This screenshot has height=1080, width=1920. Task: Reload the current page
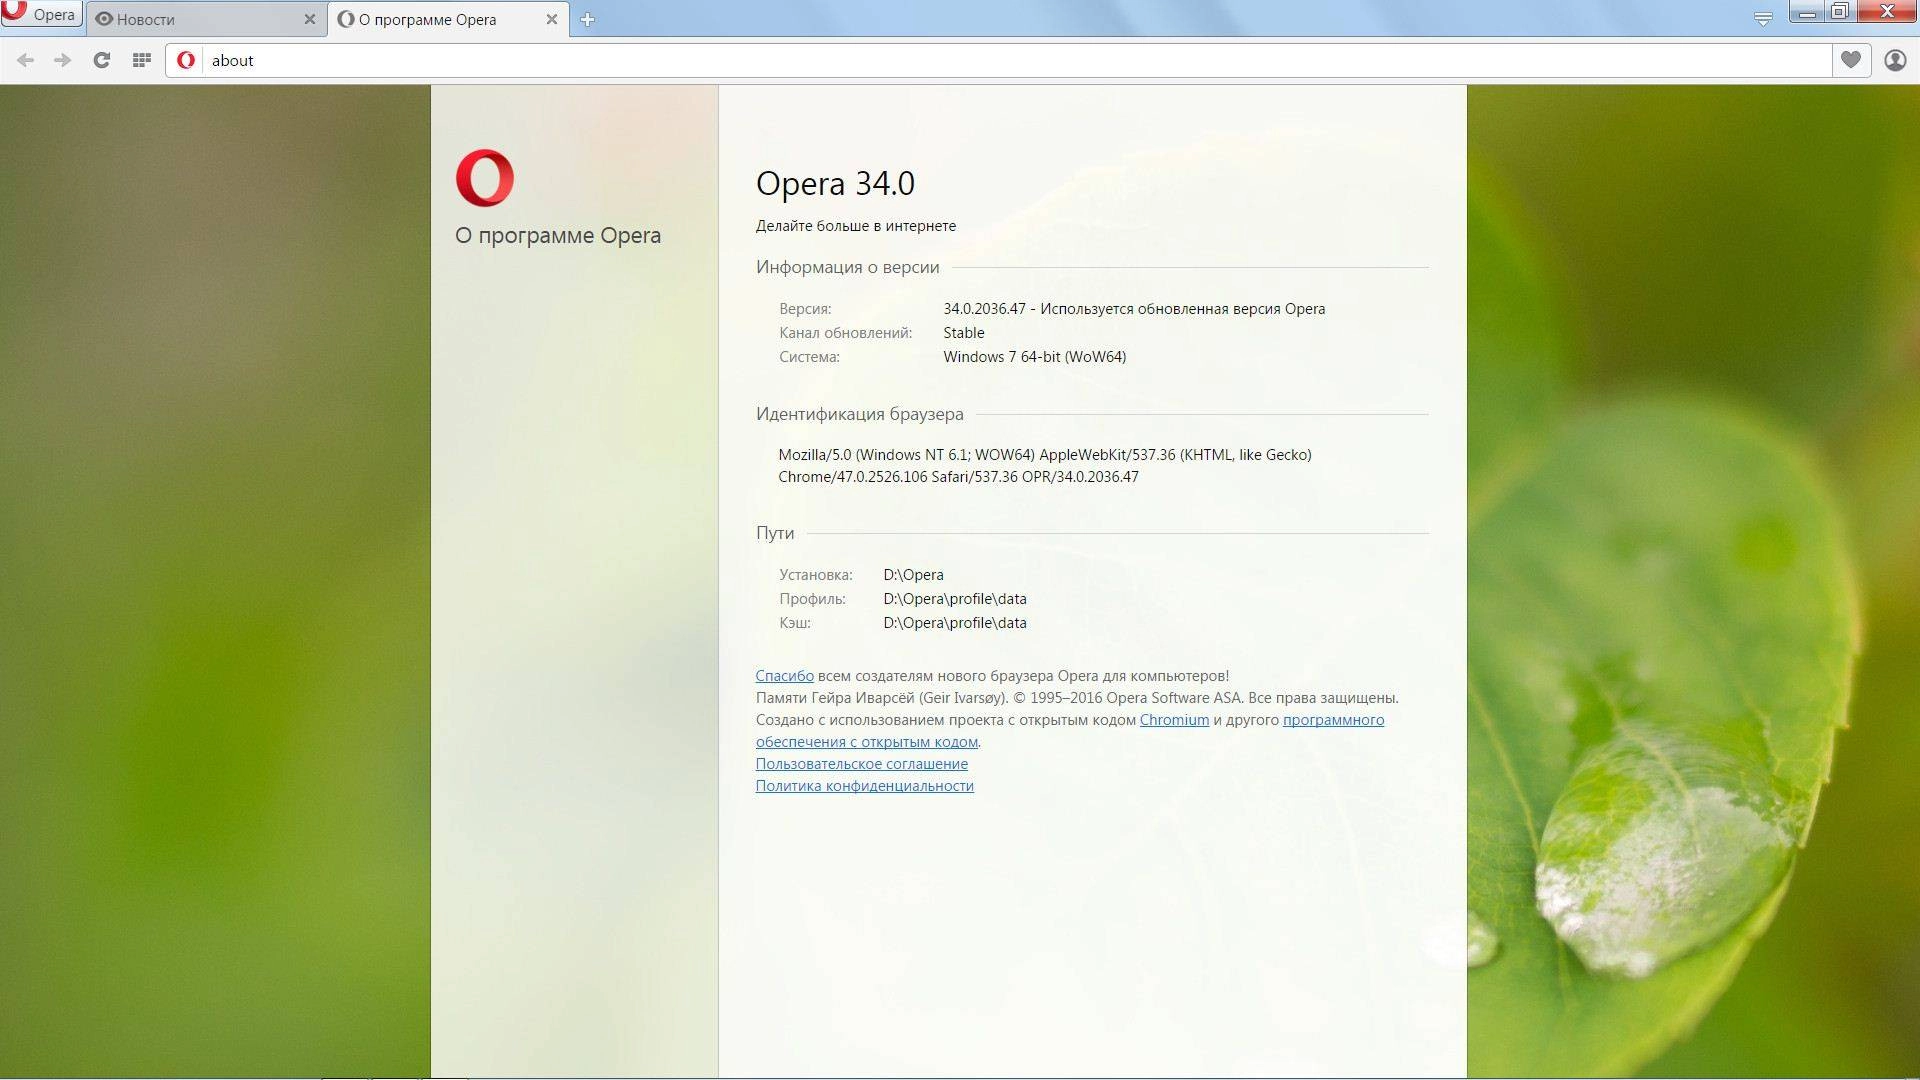tap(101, 60)
